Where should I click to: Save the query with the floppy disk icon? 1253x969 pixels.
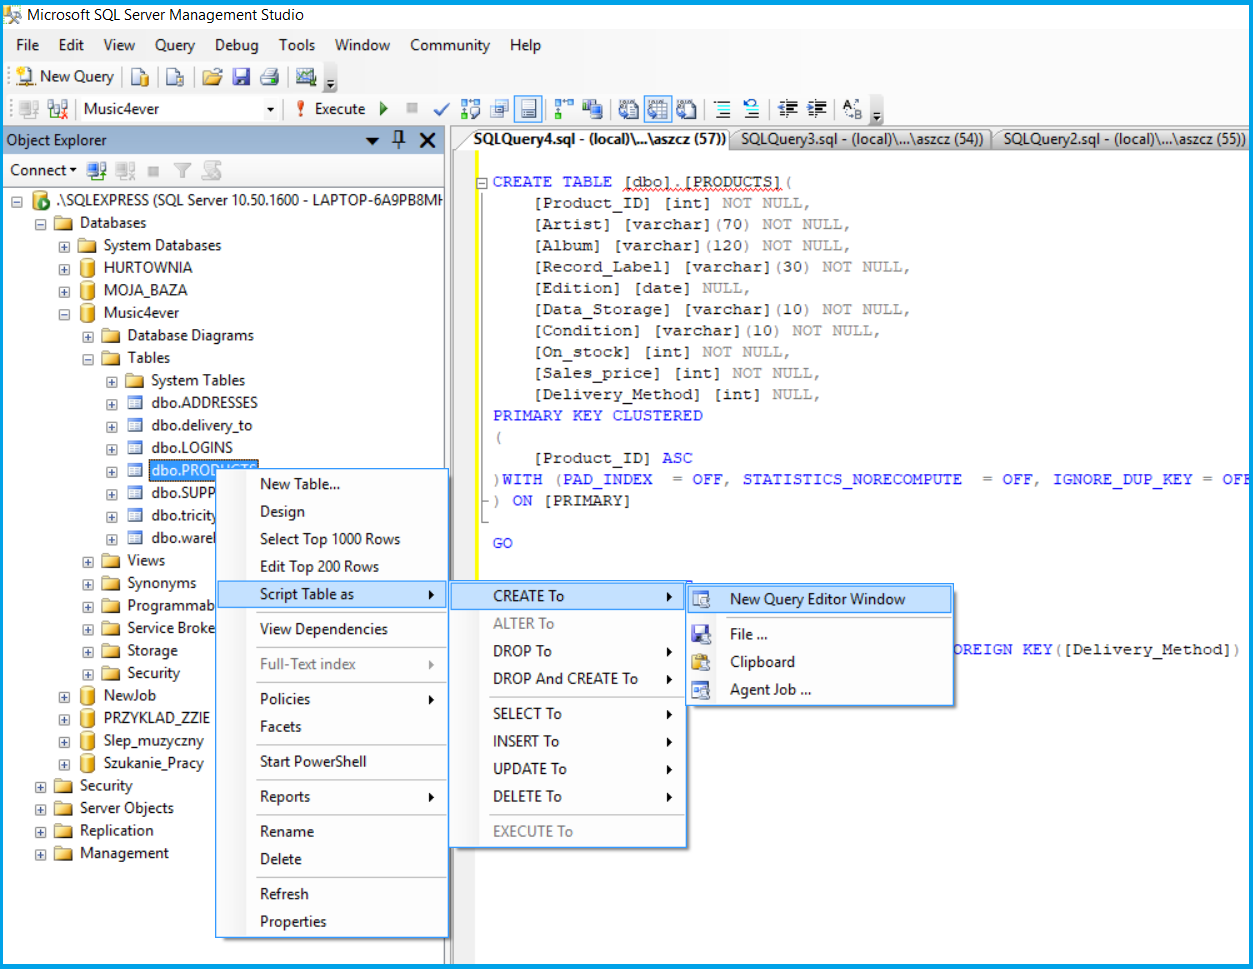tap(241, 77)
